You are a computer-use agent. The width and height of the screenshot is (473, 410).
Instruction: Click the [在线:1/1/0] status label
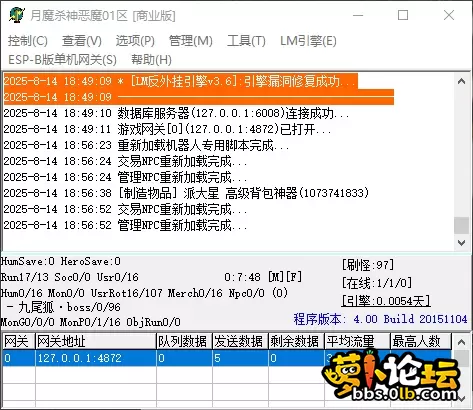coord(377,283)
